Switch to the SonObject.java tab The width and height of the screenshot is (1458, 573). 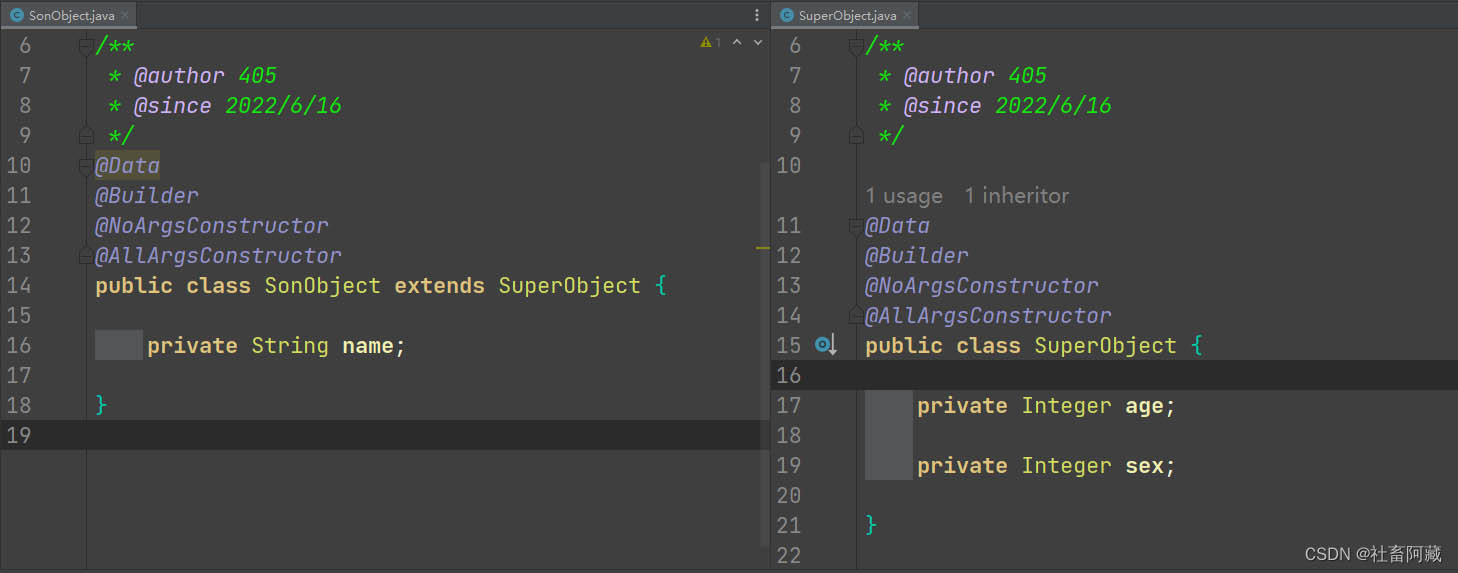(70, 15)
